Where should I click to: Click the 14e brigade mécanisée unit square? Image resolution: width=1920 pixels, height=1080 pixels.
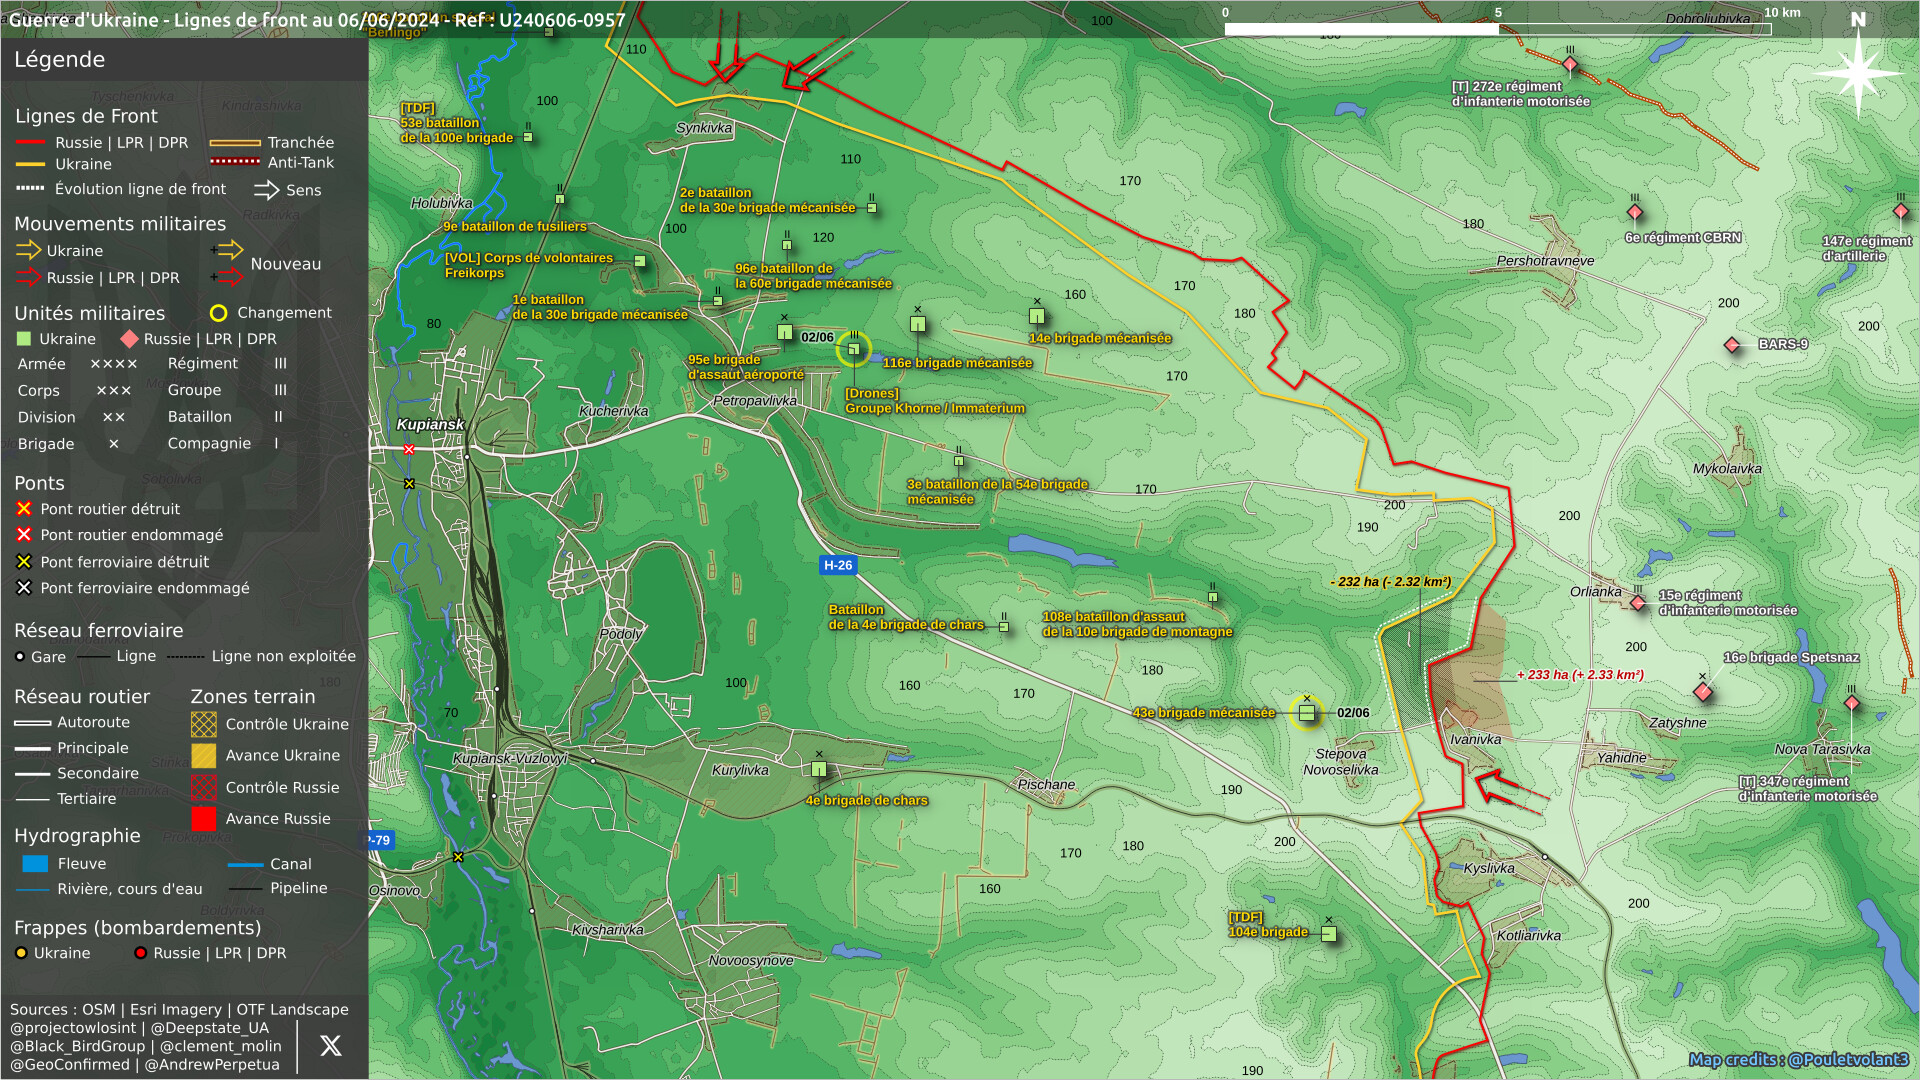click(1037, 317)
